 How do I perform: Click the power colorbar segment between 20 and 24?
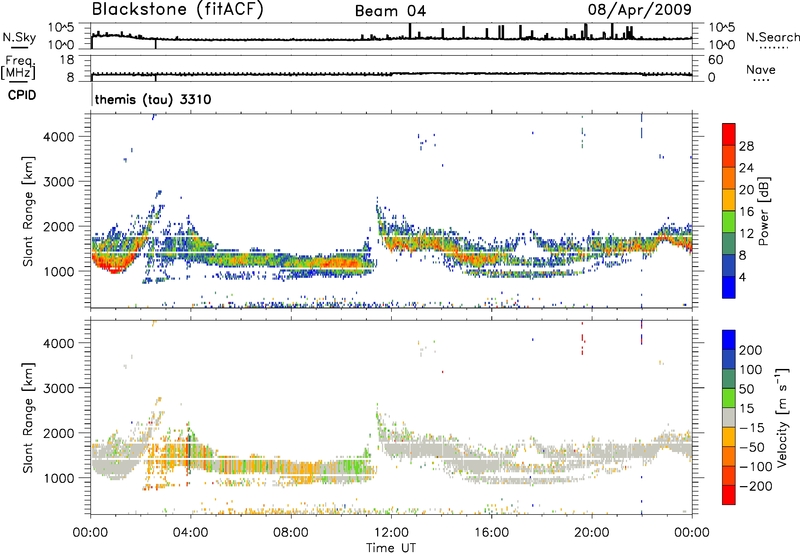coord(729,178)
